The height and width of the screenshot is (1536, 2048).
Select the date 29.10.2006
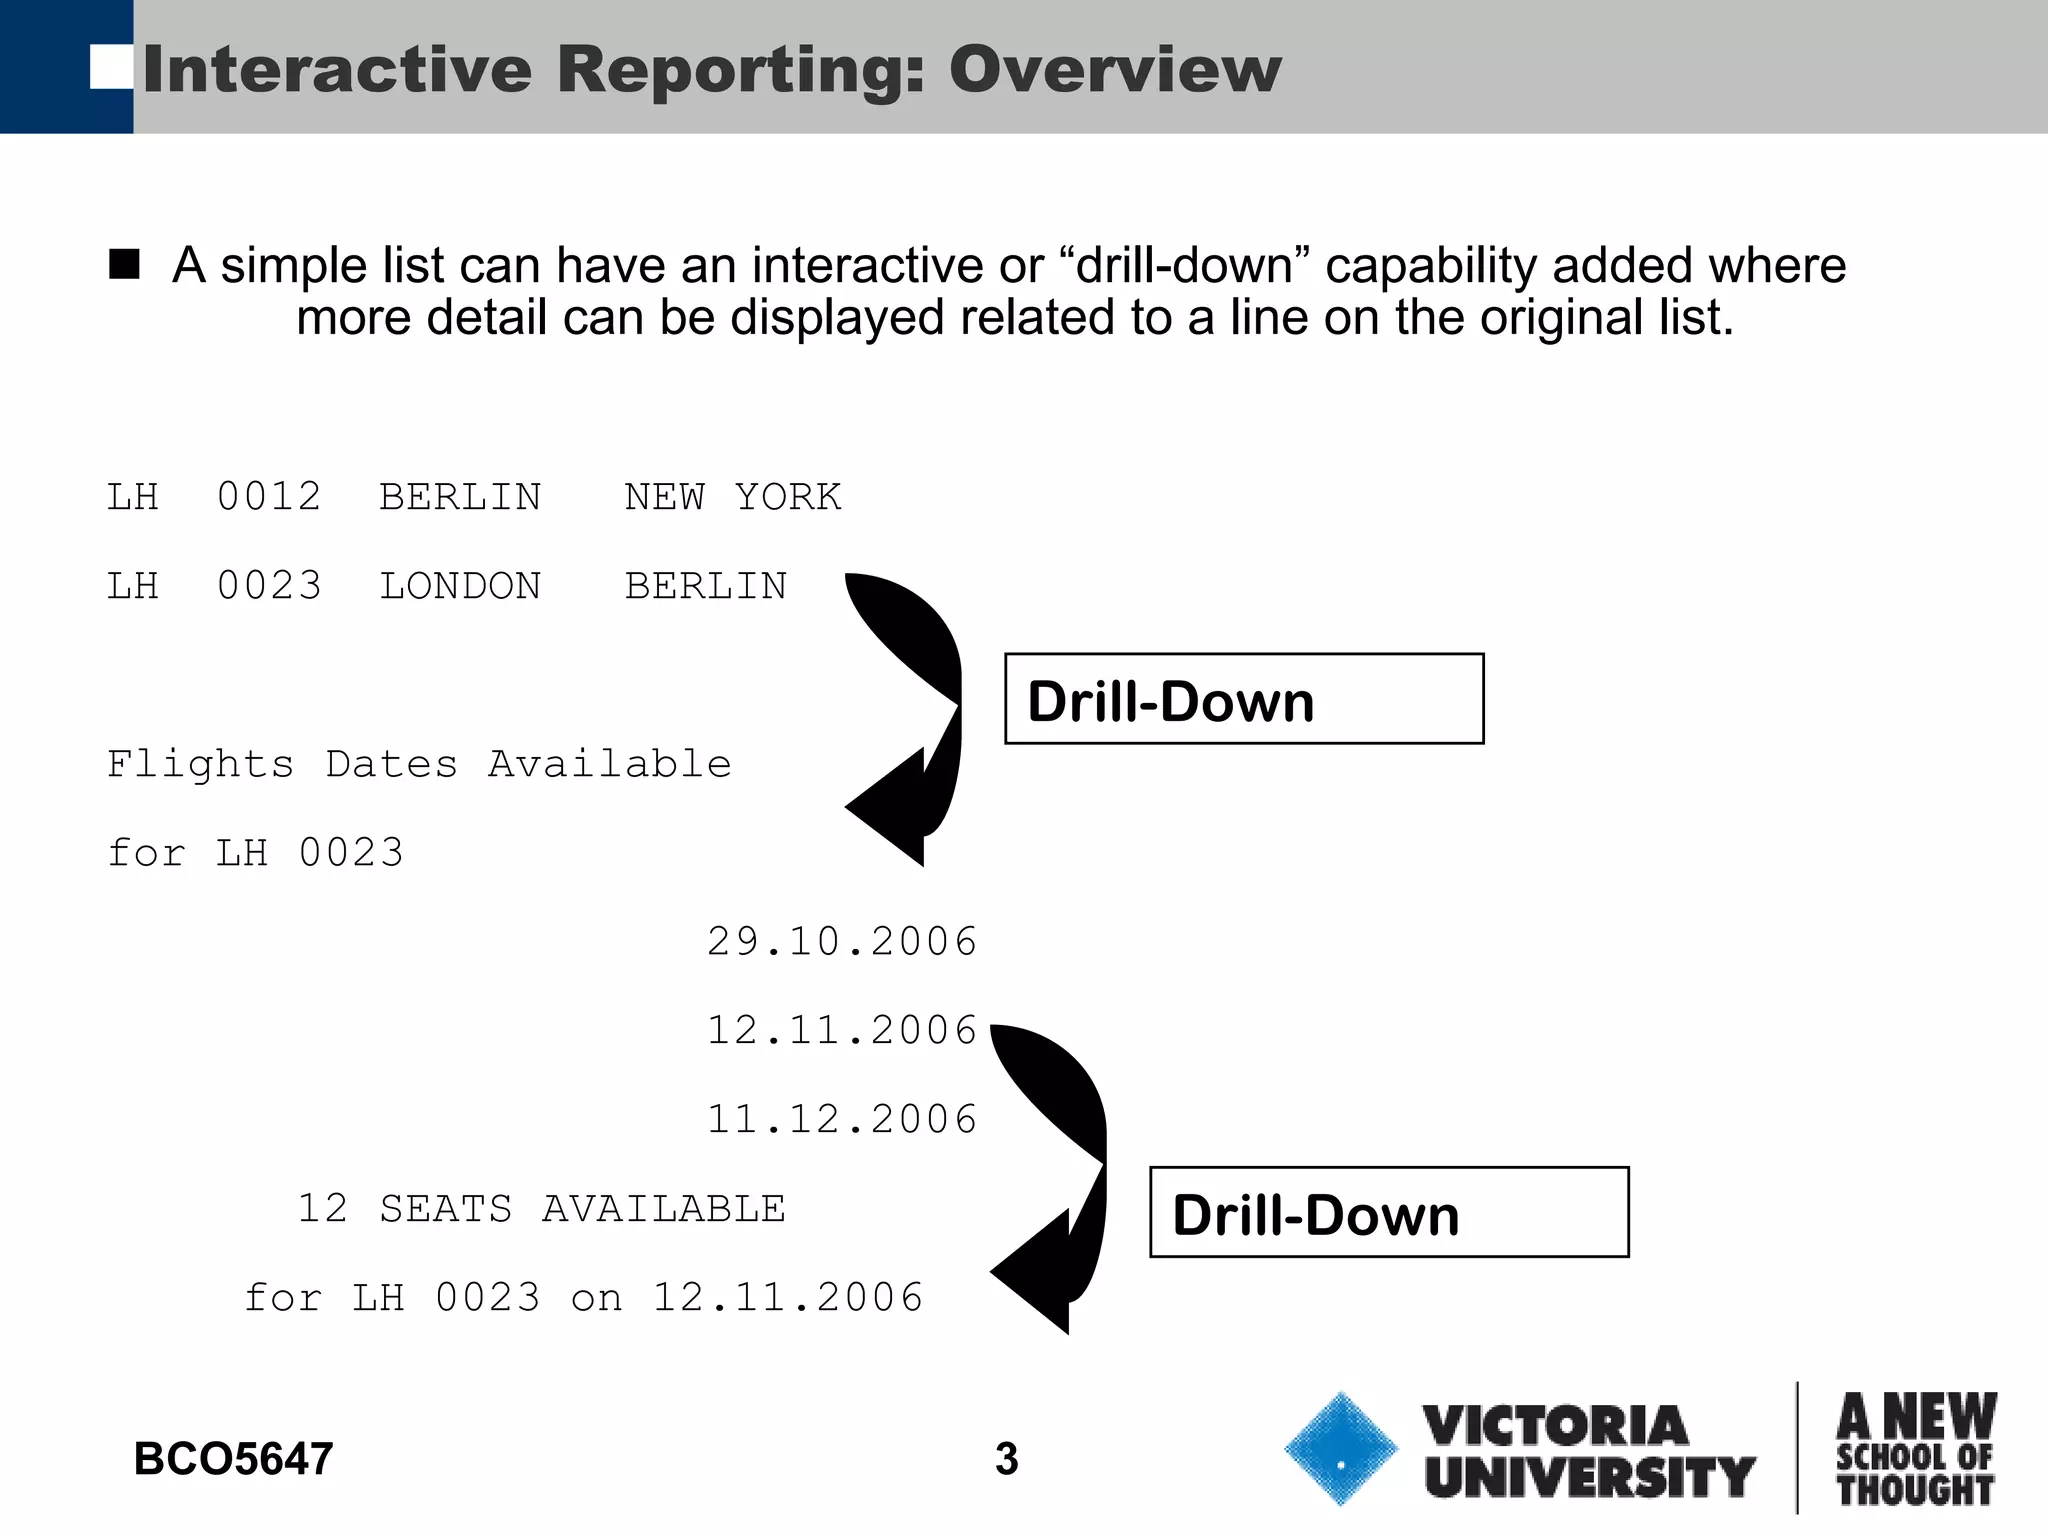[842, 942]
